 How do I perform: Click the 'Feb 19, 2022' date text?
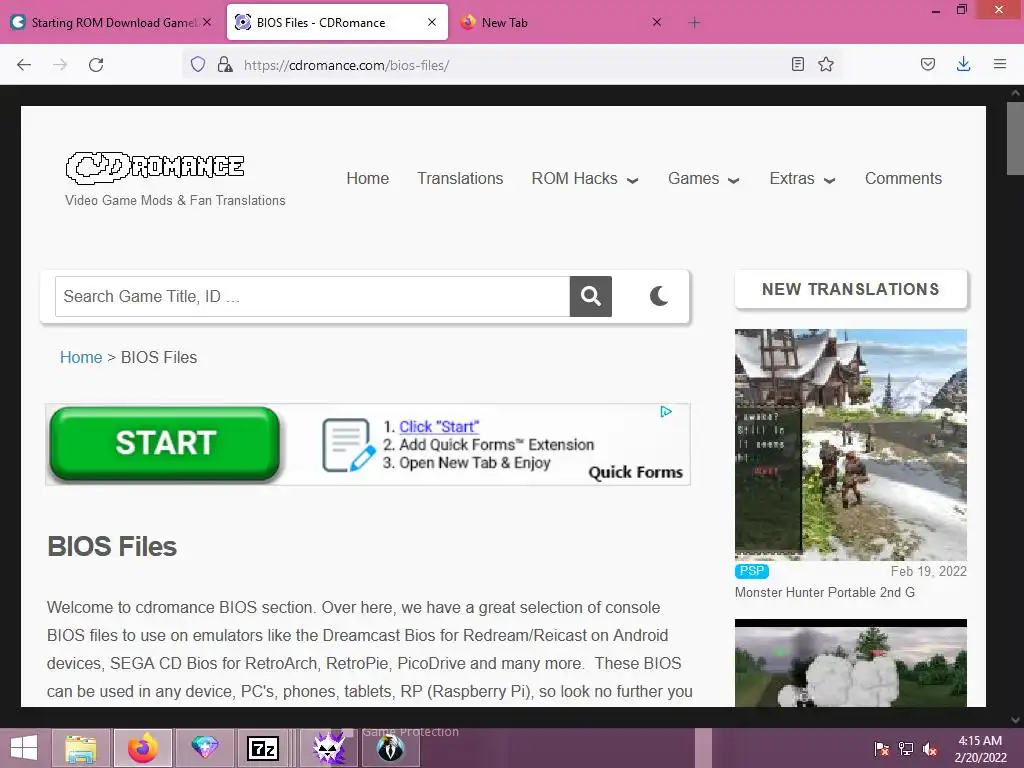[x=928, y=571]
